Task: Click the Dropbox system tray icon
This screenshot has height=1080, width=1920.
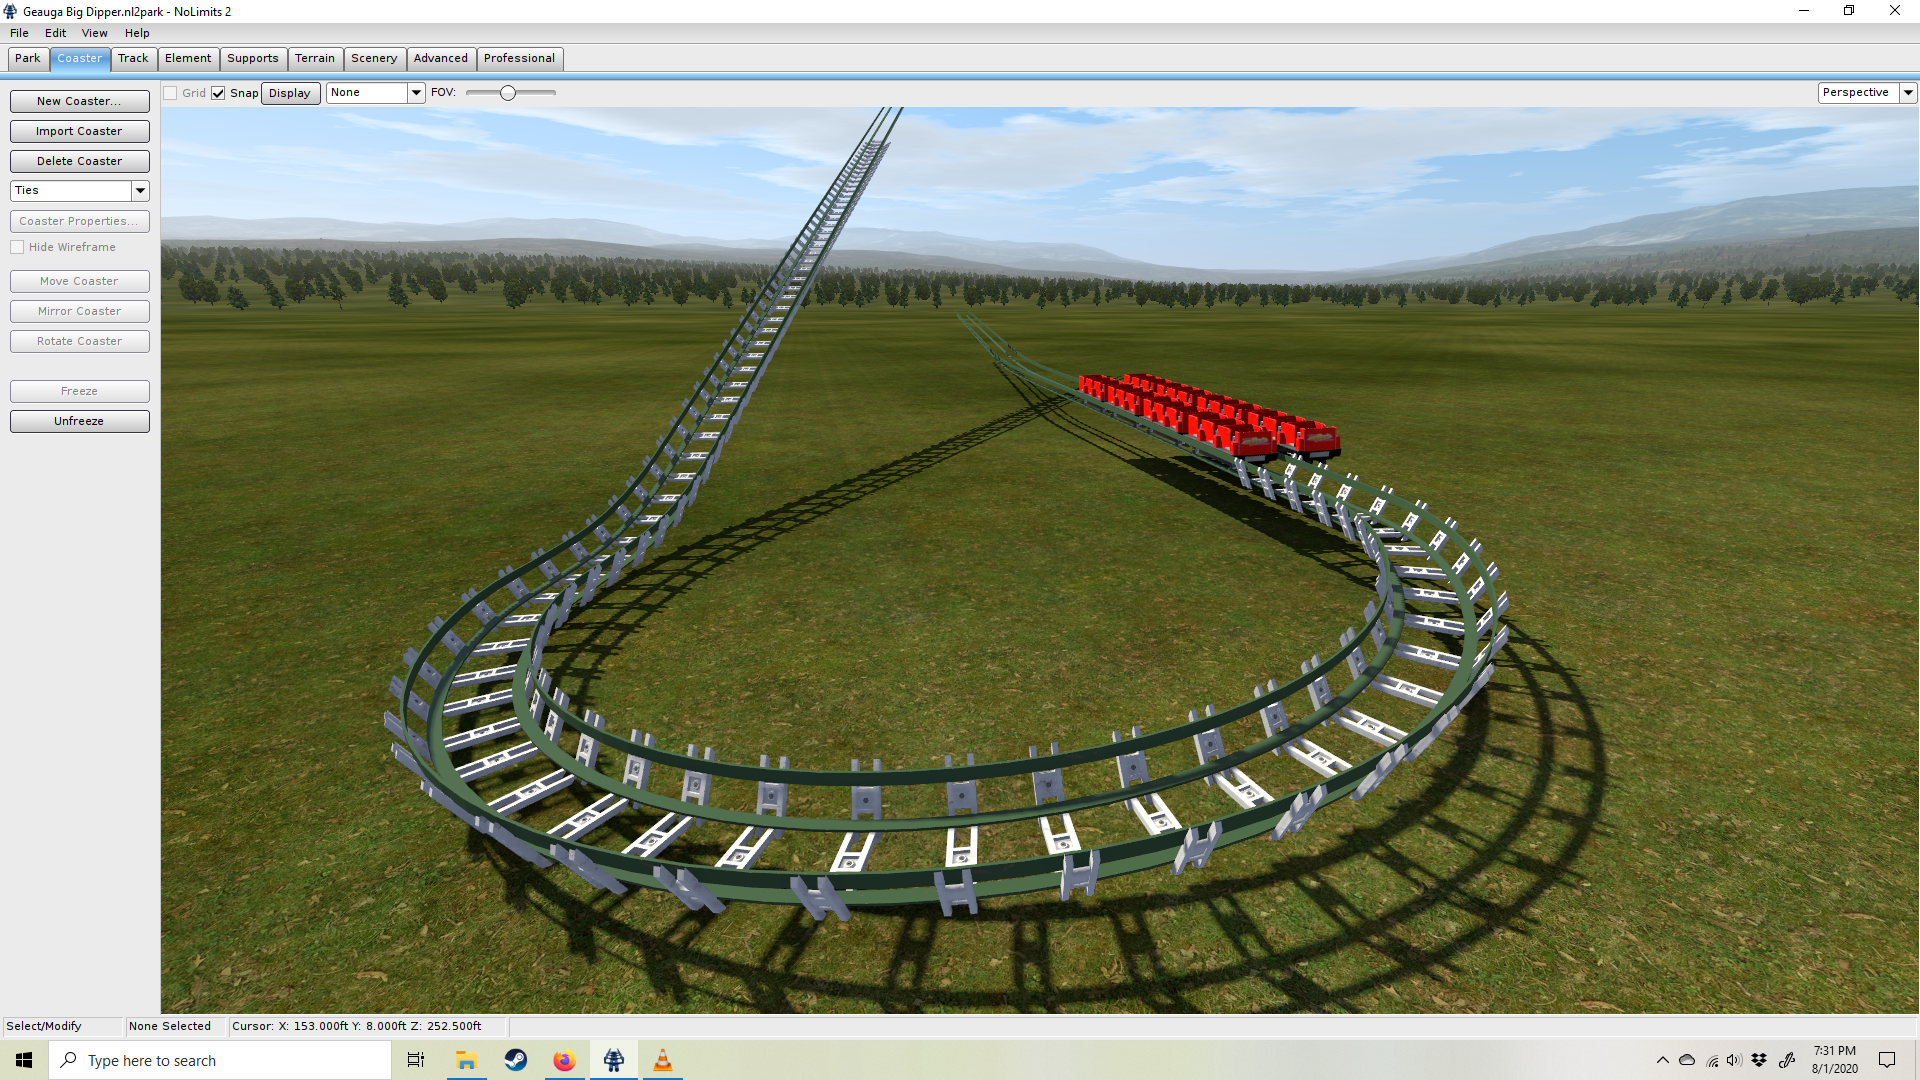Action: (1759, 1060)
